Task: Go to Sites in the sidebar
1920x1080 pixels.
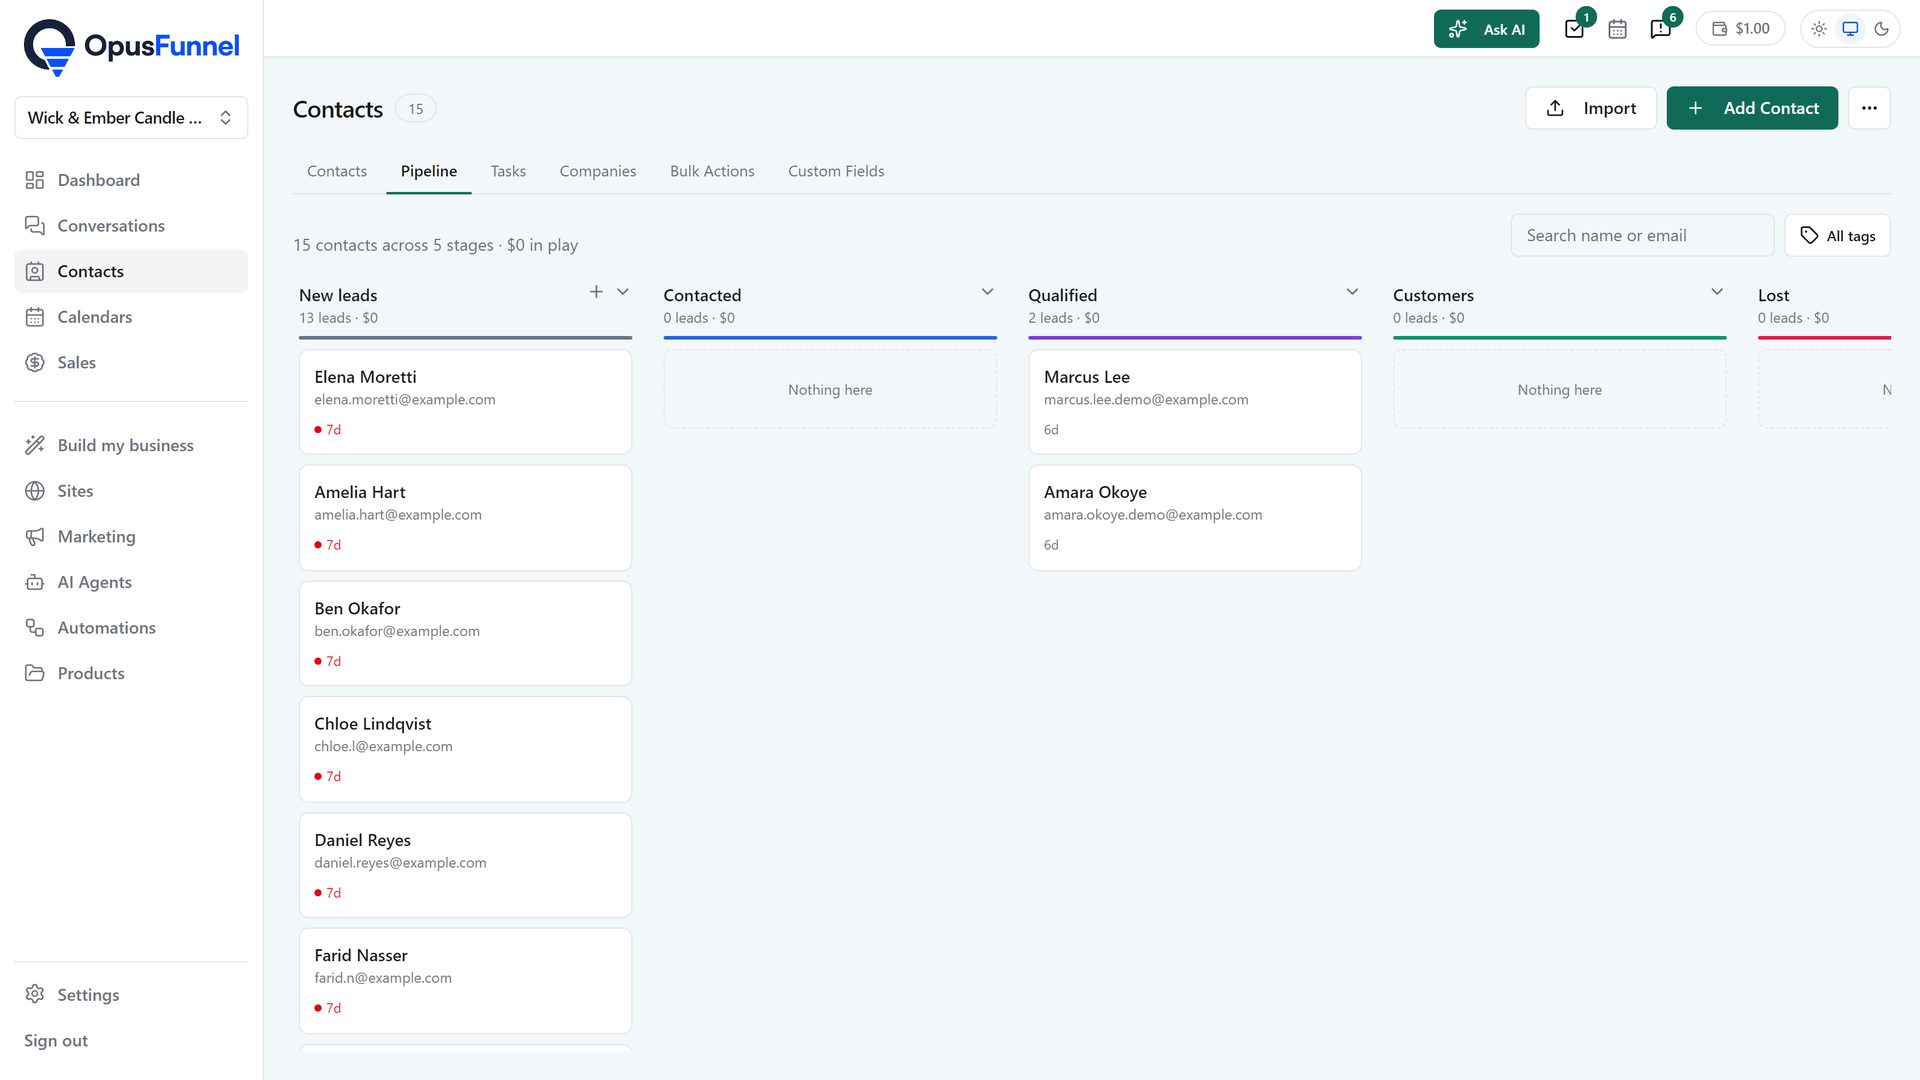Action: click(x=131, y=491)
